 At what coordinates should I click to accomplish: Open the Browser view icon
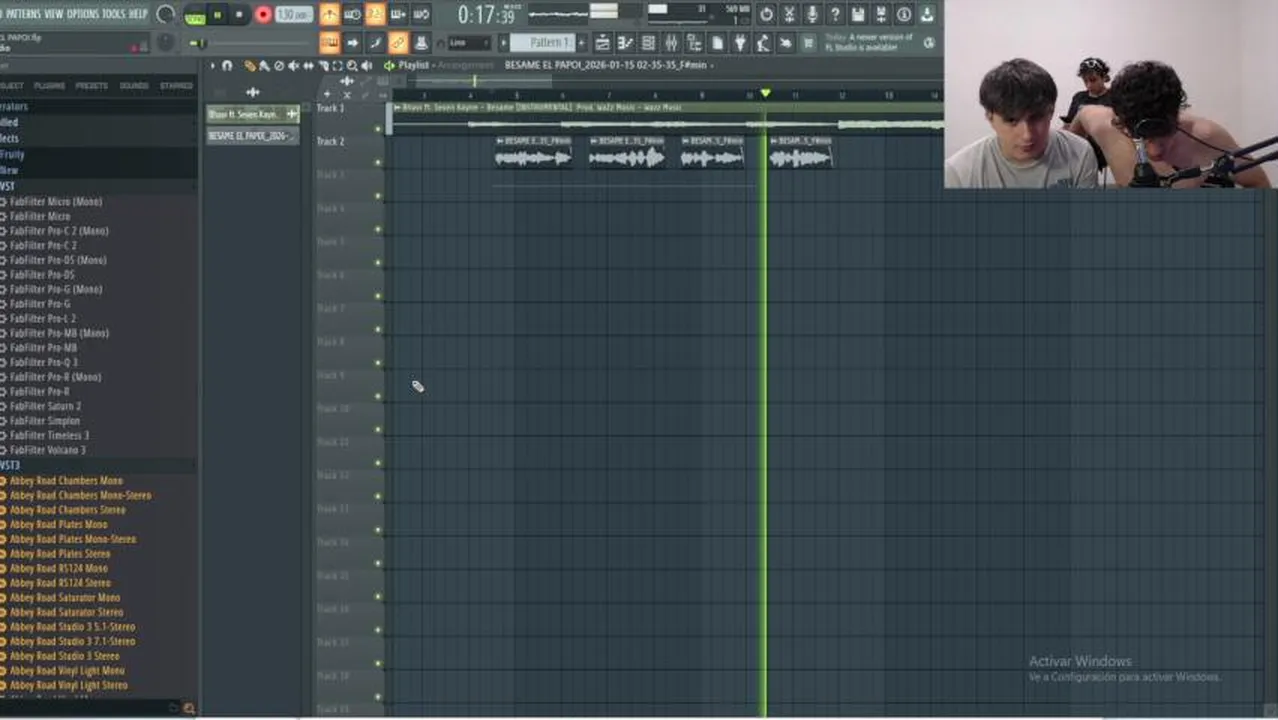point(694,43)
